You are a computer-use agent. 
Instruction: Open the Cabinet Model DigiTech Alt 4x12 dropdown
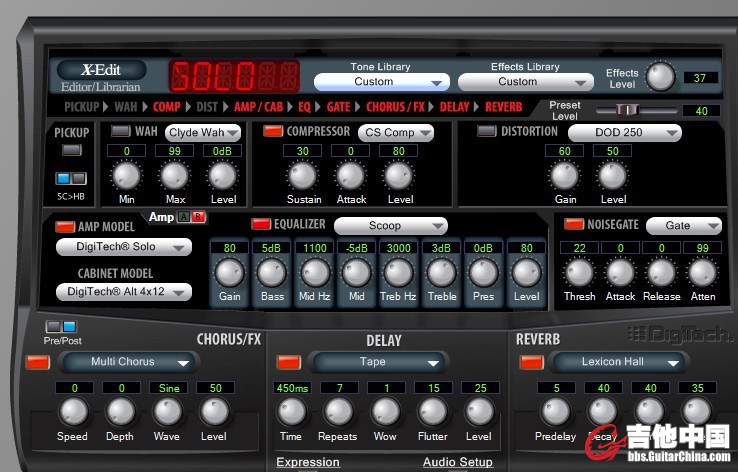[123, 292]
